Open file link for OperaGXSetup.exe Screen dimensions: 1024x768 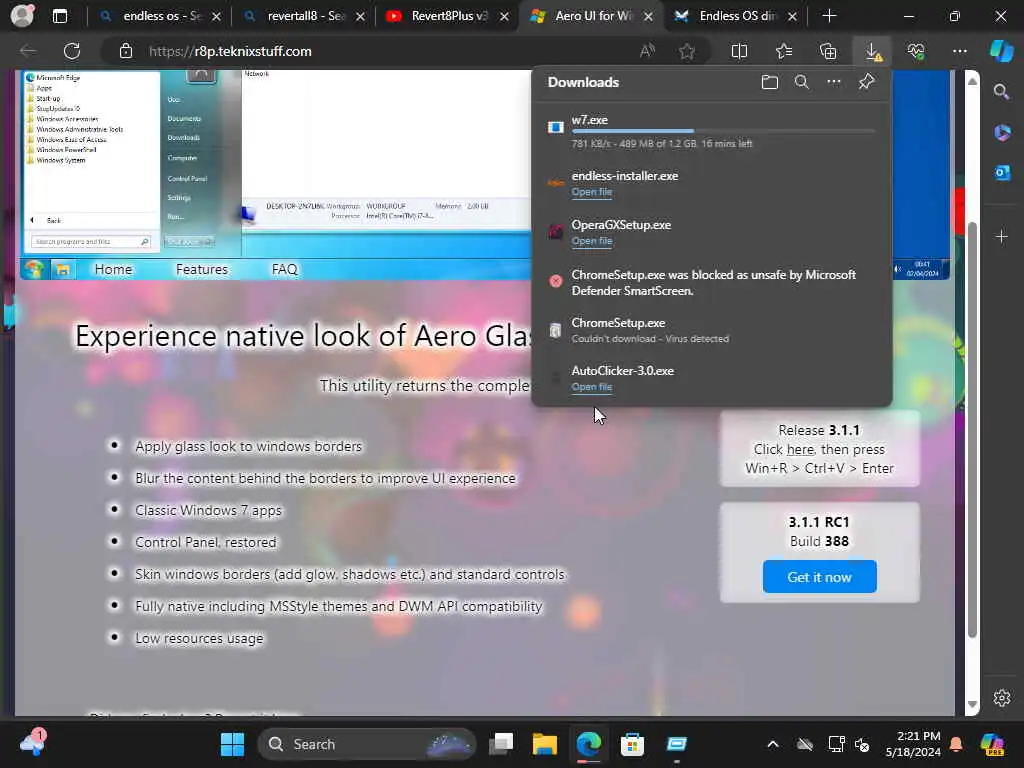tap(592, 241)
